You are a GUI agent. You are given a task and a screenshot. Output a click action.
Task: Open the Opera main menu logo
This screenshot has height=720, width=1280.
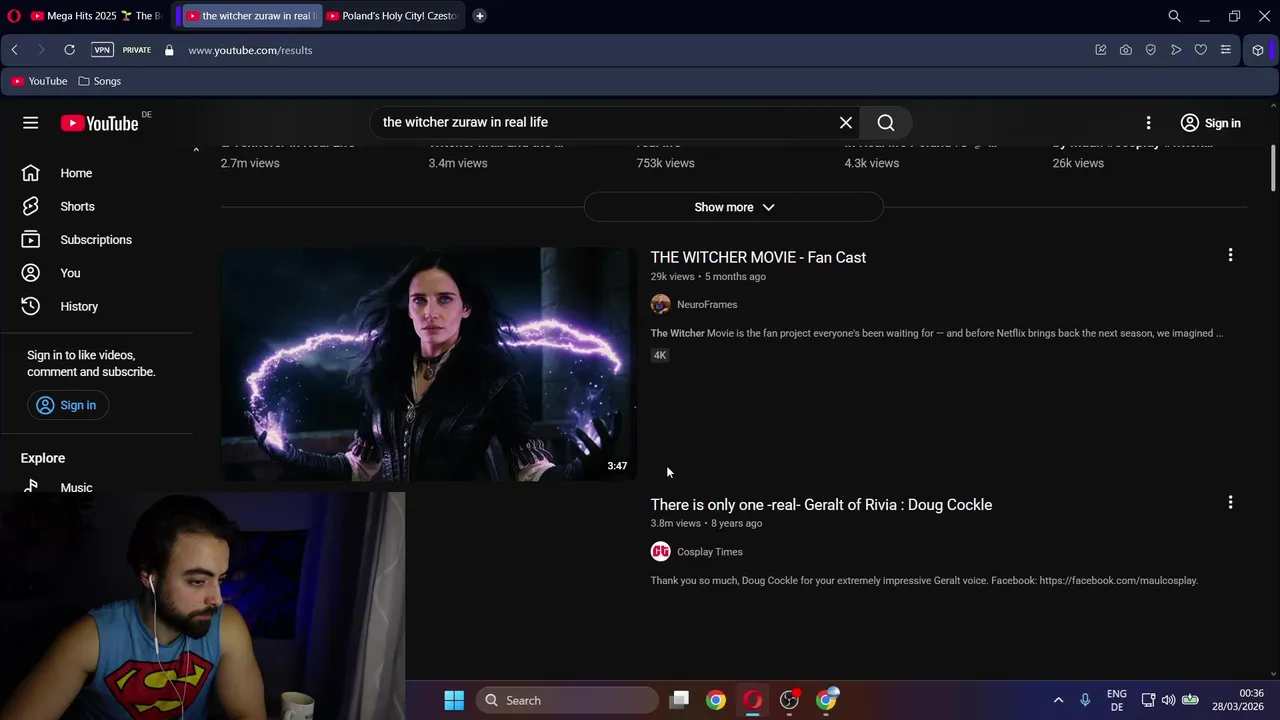tap(14, 16)
